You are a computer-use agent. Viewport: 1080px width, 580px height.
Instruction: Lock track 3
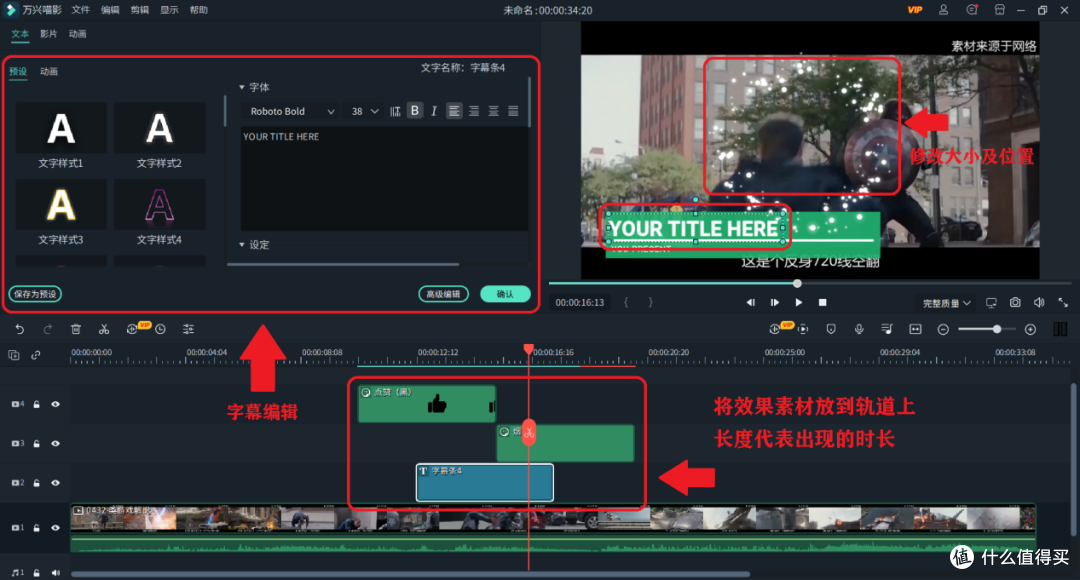click(x=37, y=444)
